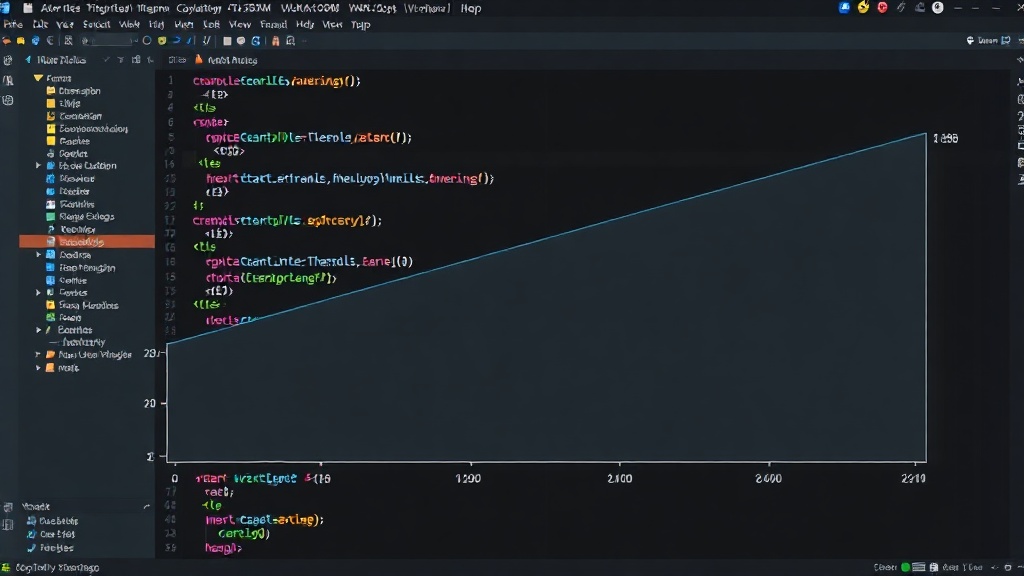Click line number 1 in the editor gutter
Image resolution: width=1024 pixels, height=576 pixels.
[x=170, y=81]
